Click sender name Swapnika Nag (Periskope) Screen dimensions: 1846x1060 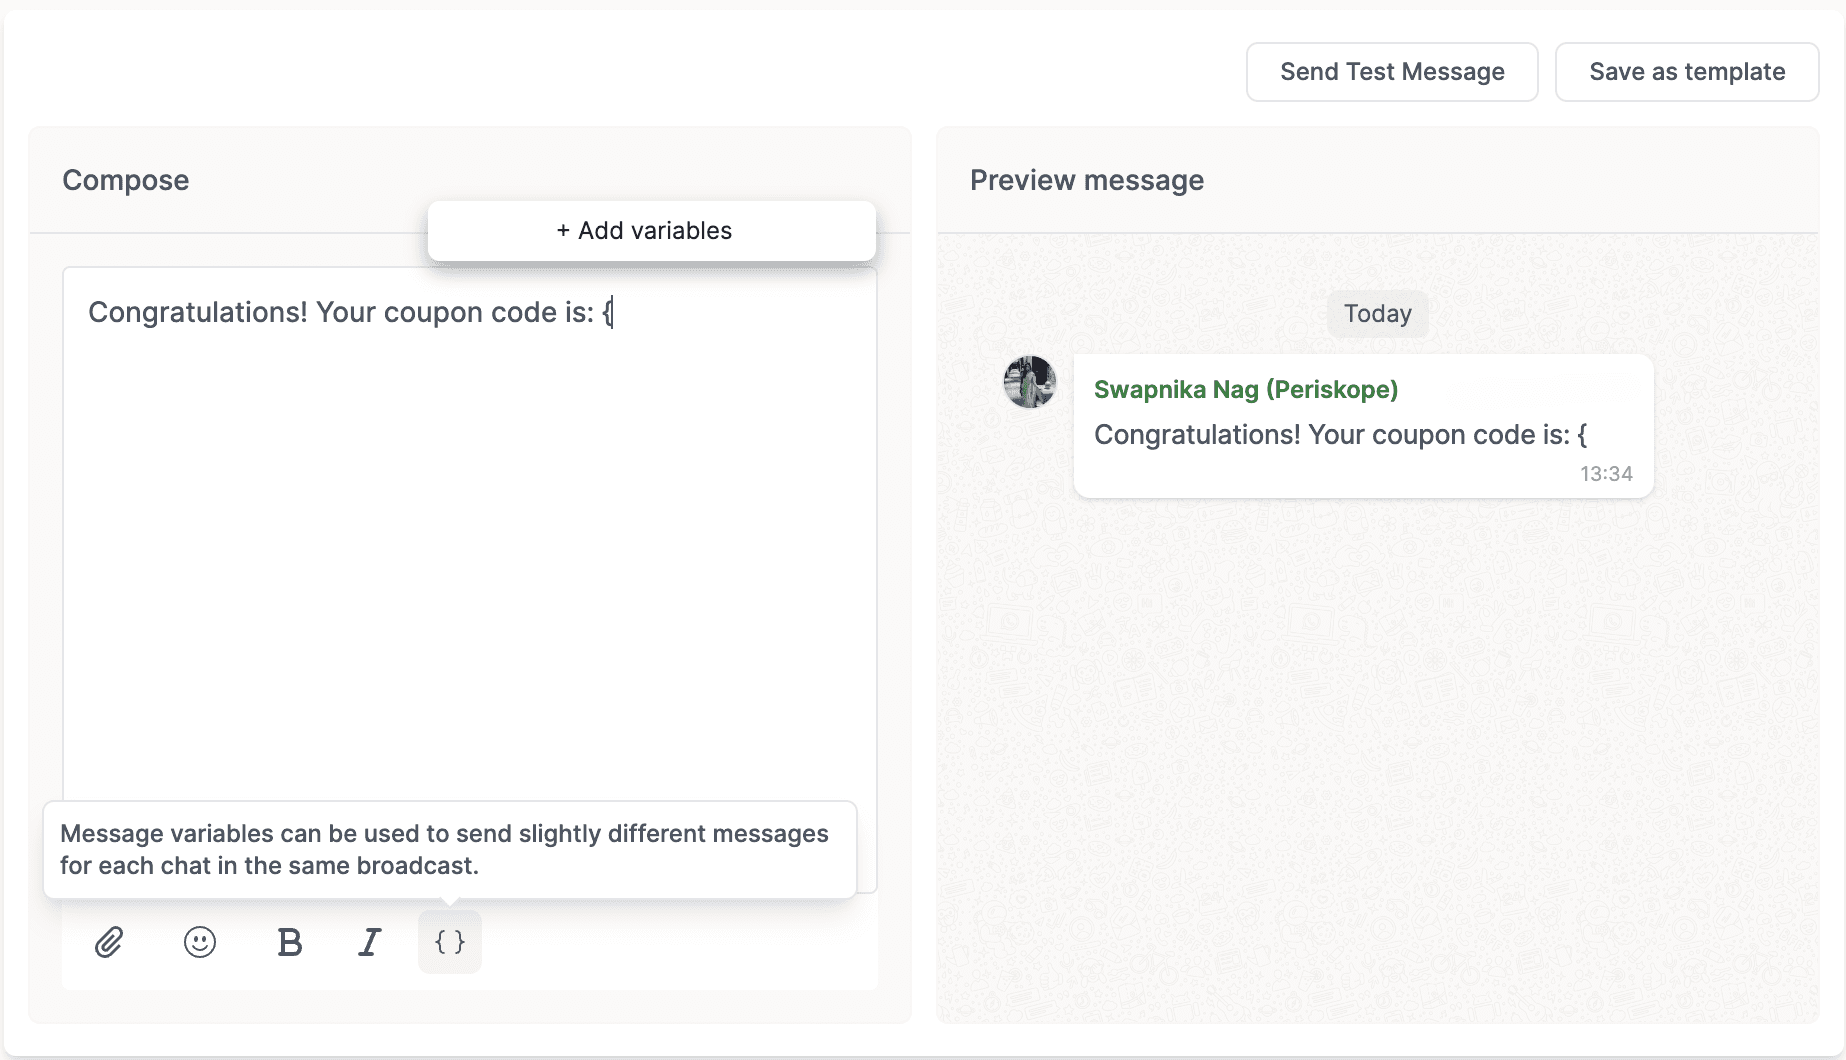coord(1245,389)
